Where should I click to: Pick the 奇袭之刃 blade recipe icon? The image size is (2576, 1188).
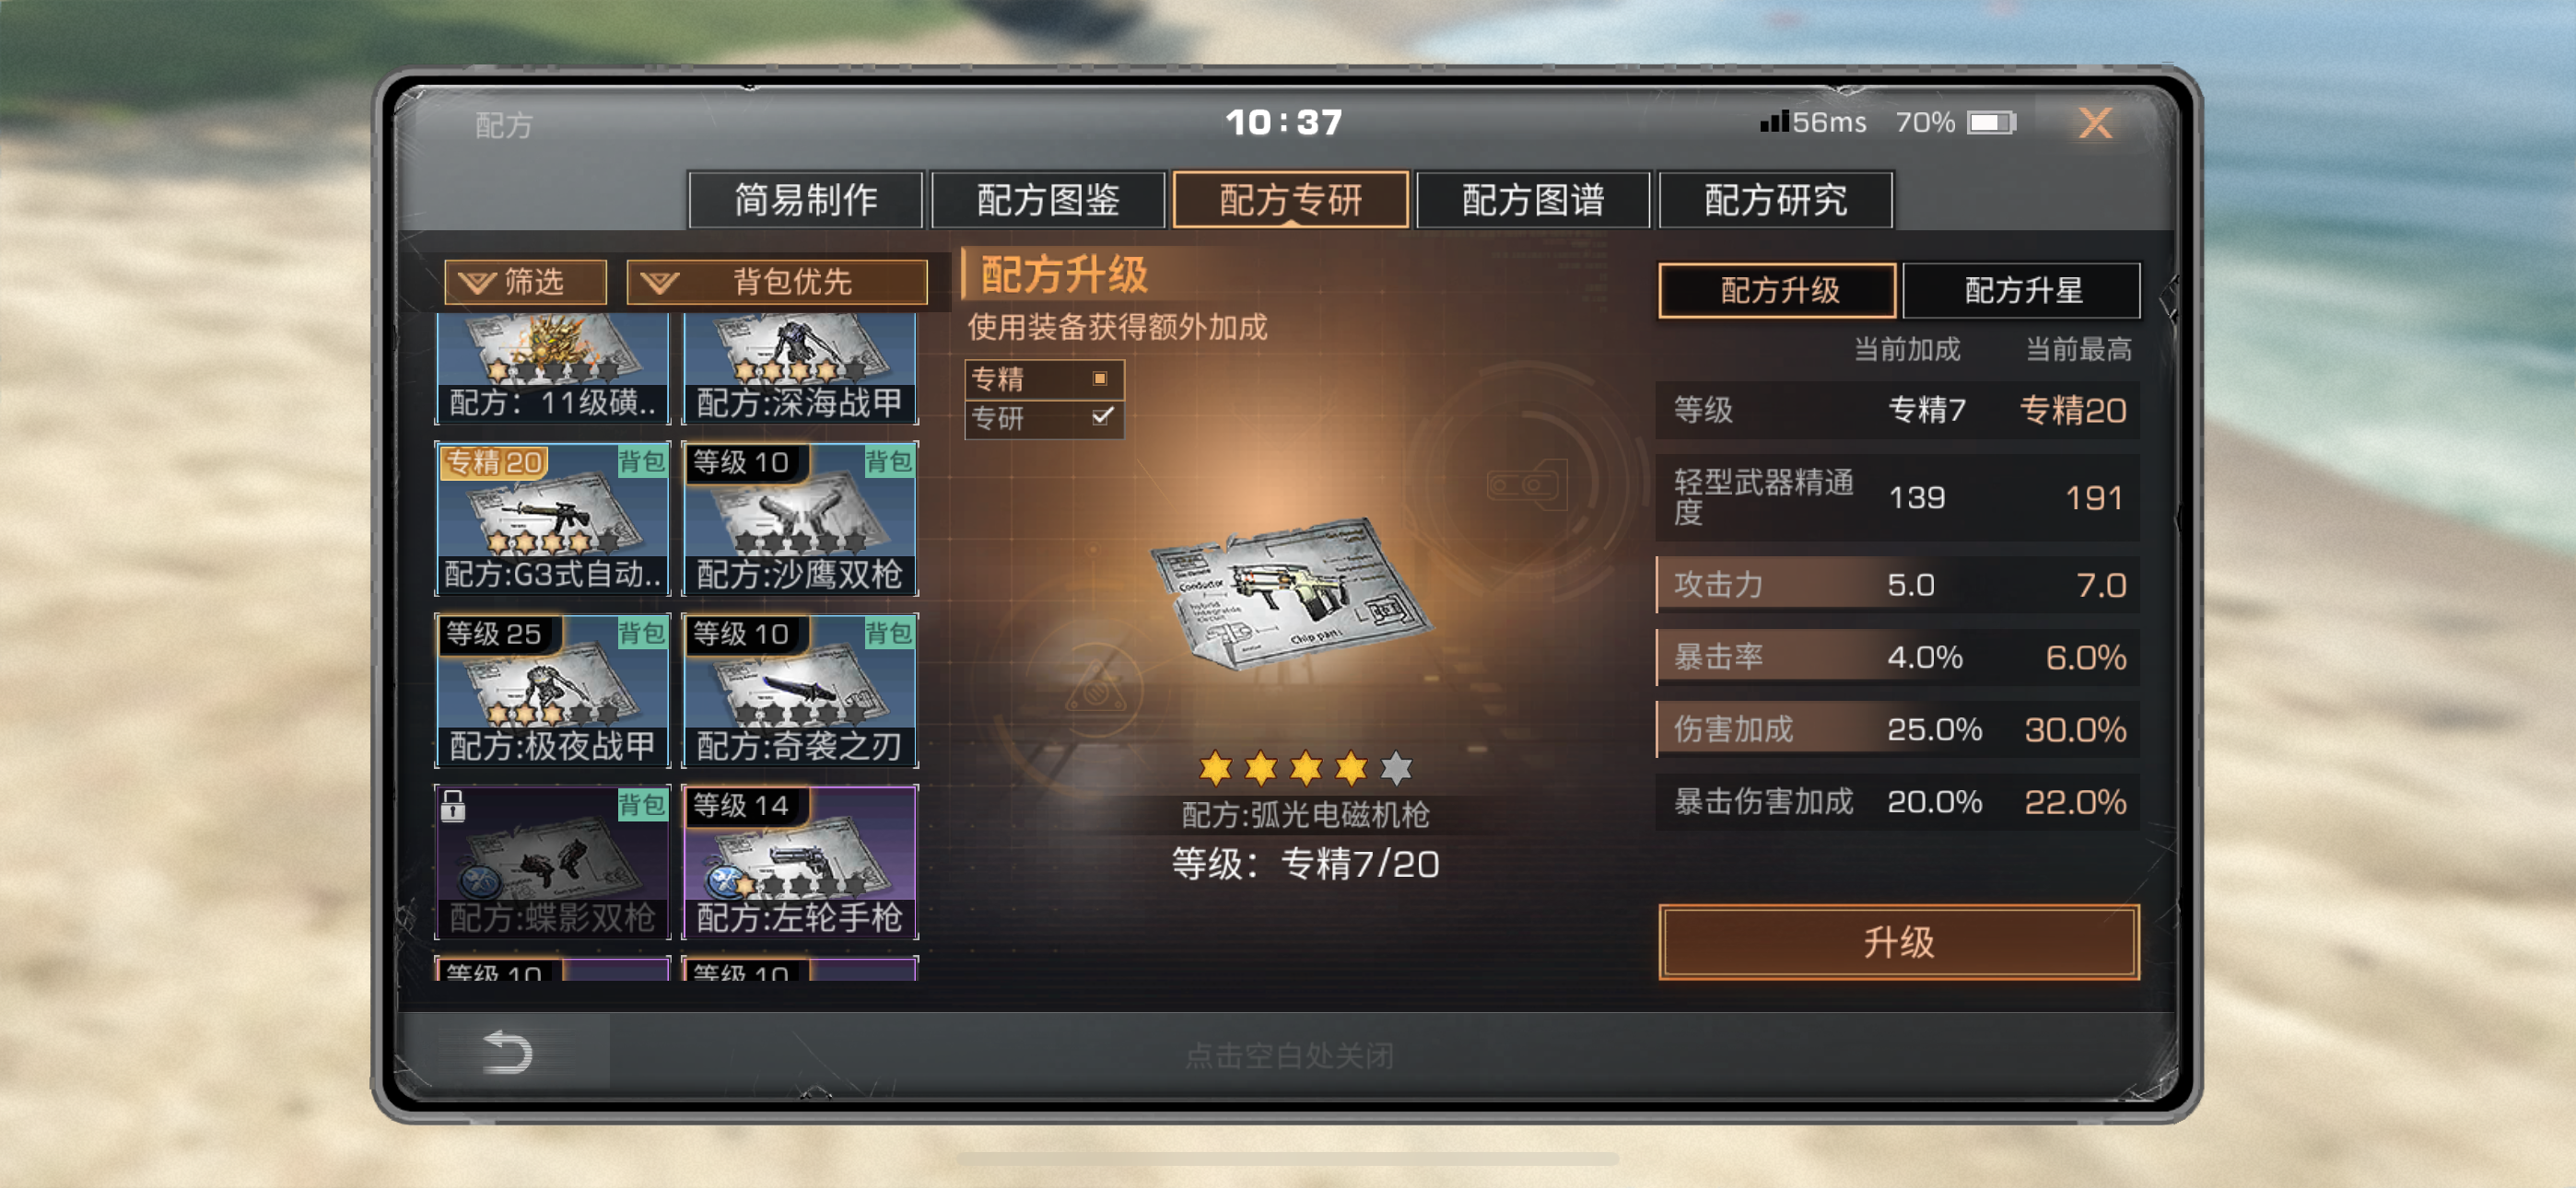point(799,690)
